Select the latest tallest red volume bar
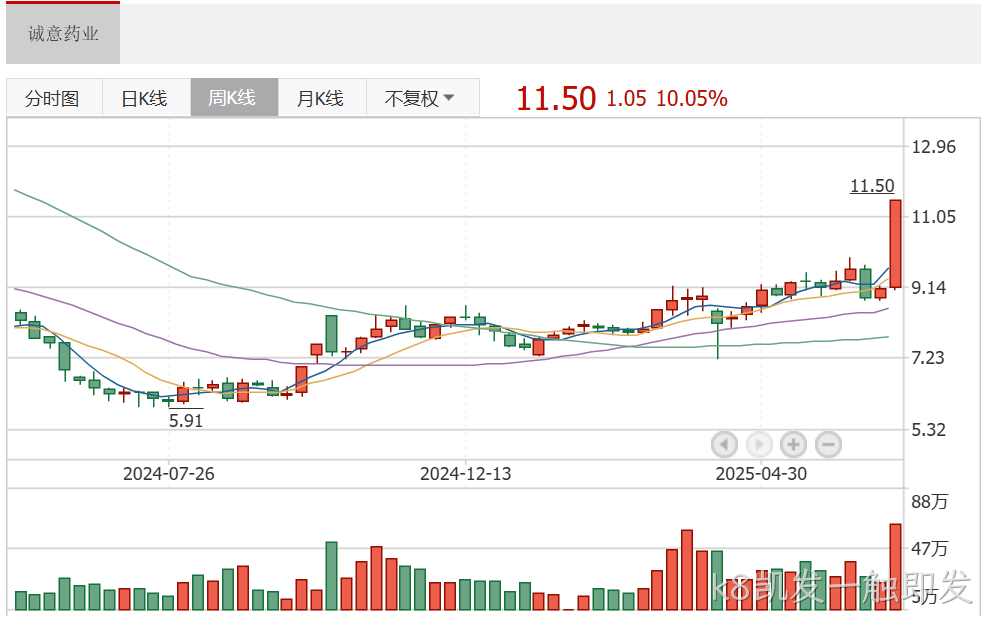 895,567
